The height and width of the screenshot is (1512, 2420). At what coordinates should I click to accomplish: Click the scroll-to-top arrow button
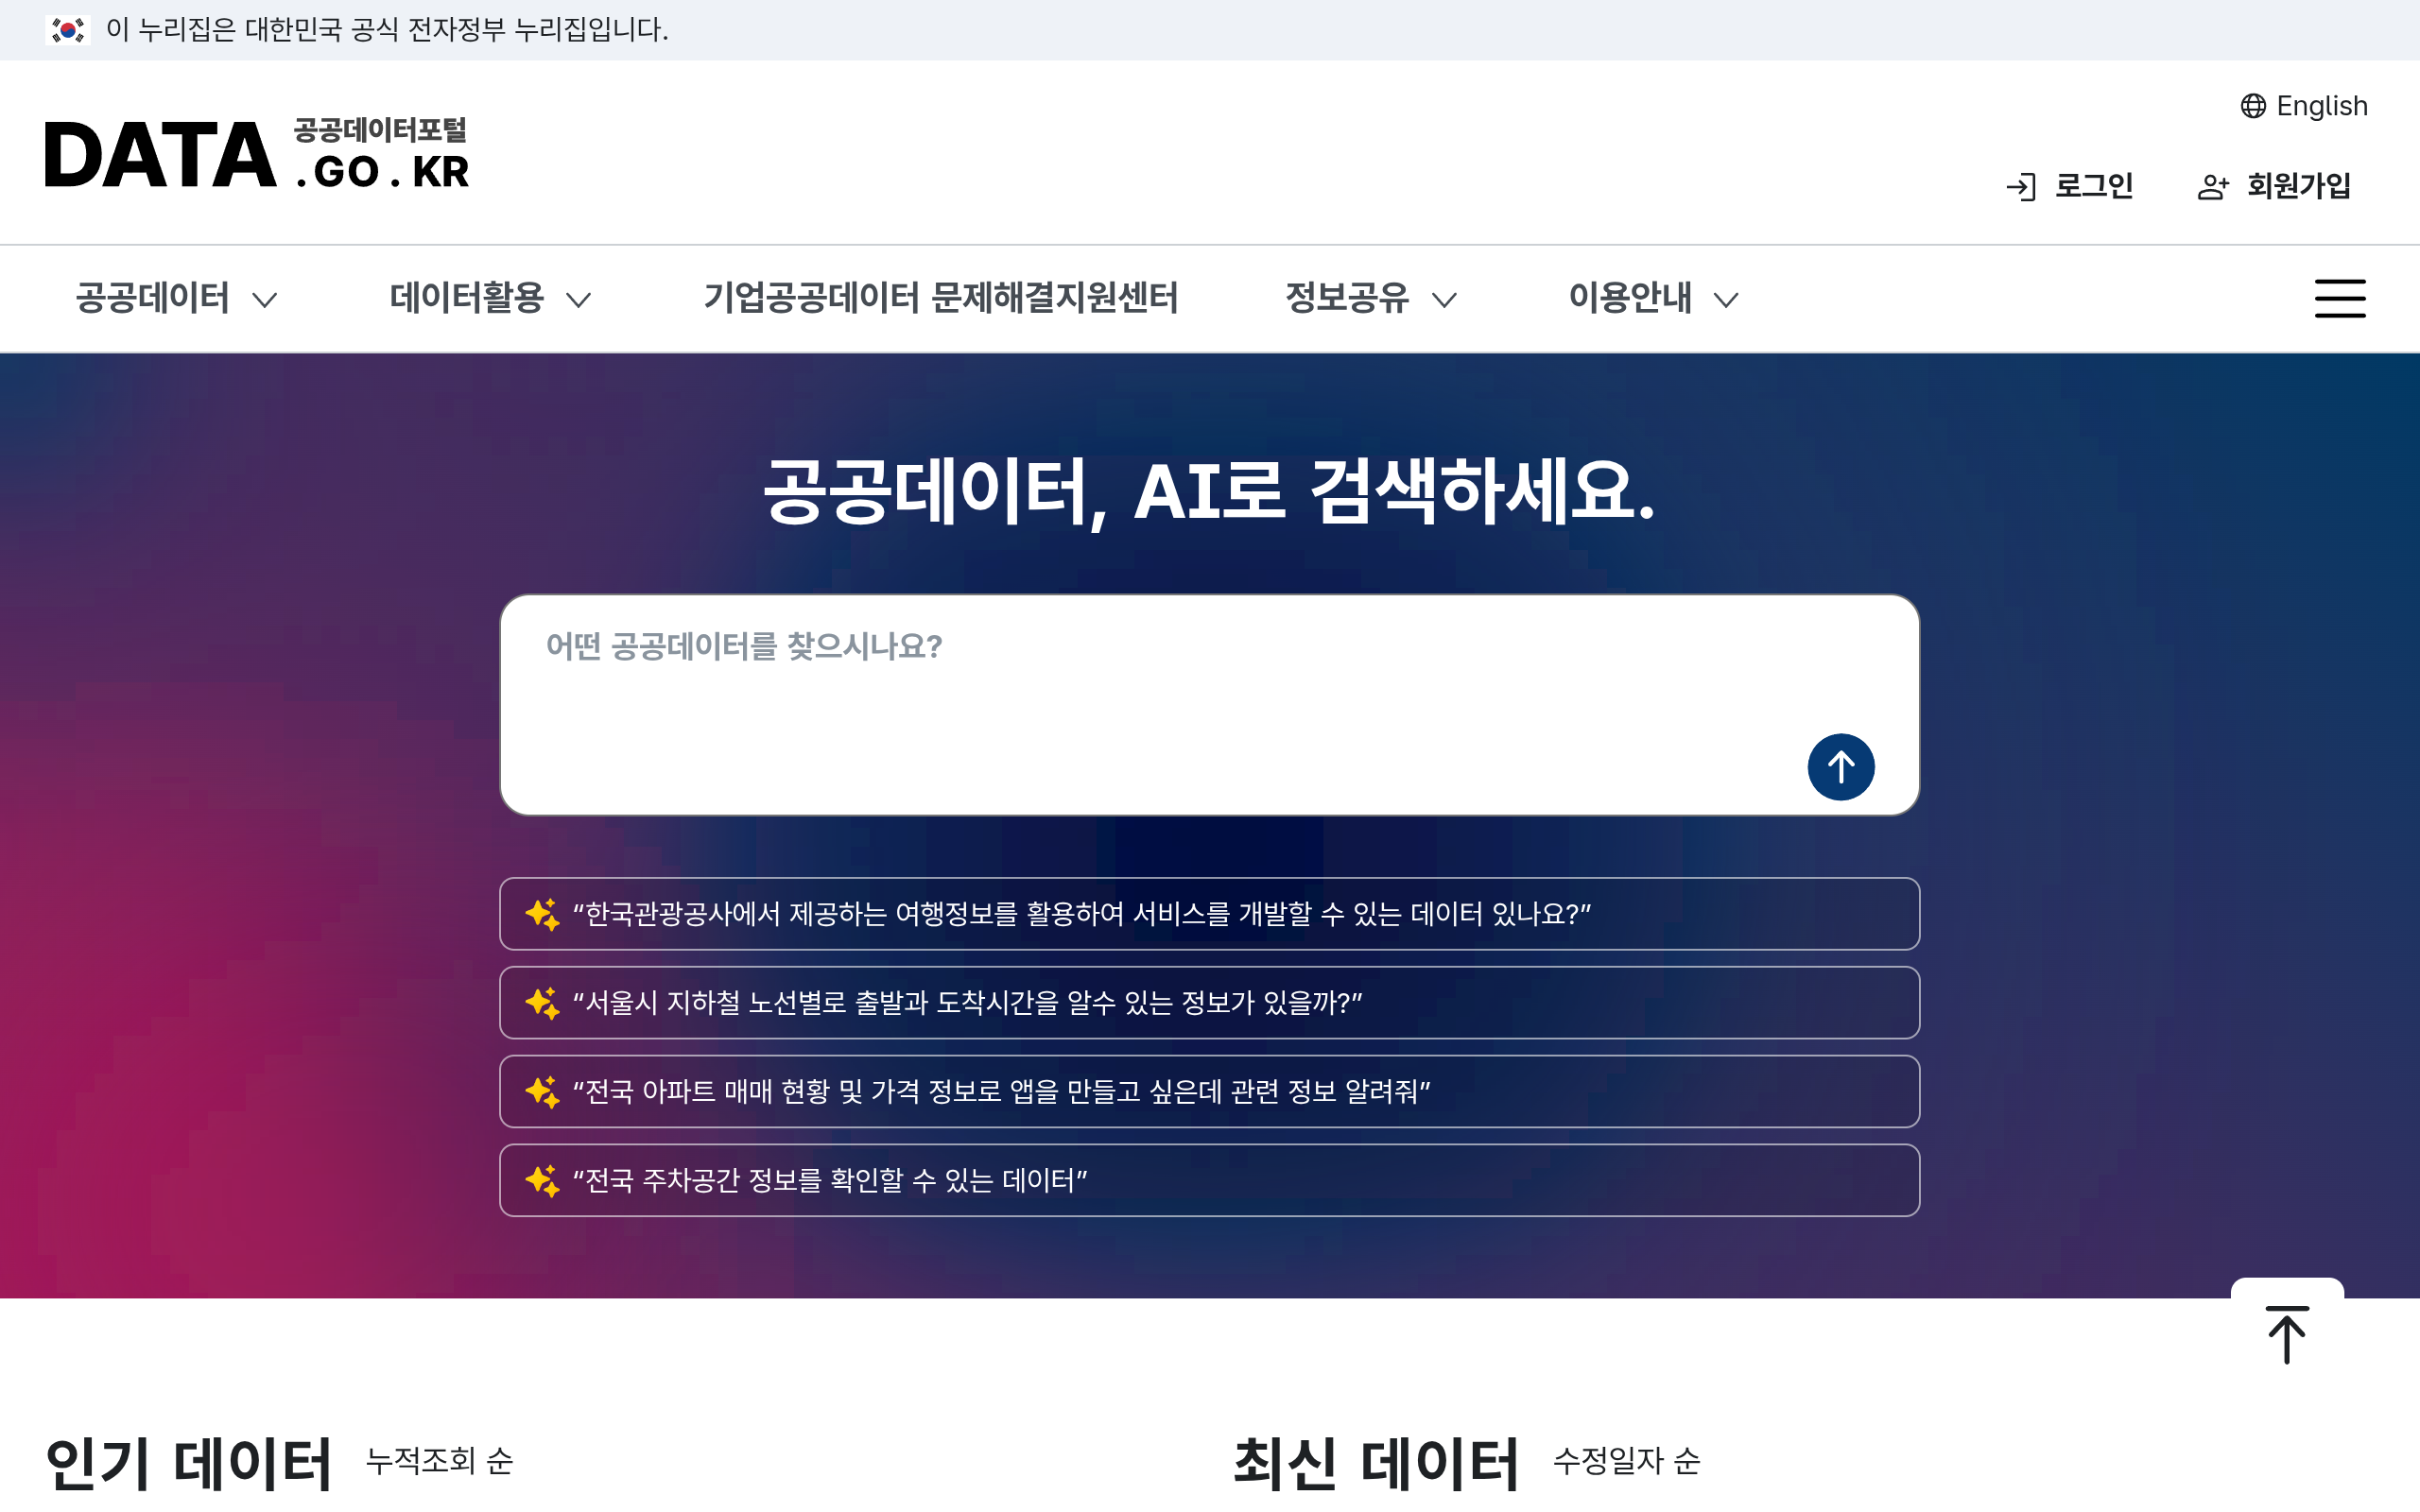2287,1334
